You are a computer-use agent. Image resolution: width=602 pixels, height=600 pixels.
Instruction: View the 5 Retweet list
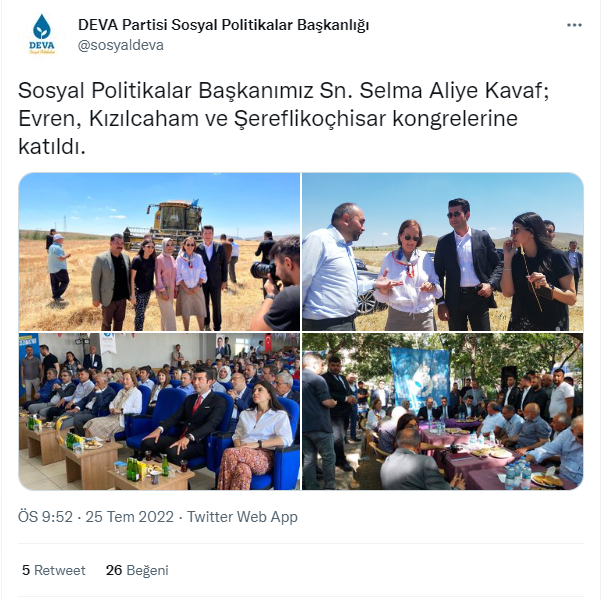pos(54,570)
